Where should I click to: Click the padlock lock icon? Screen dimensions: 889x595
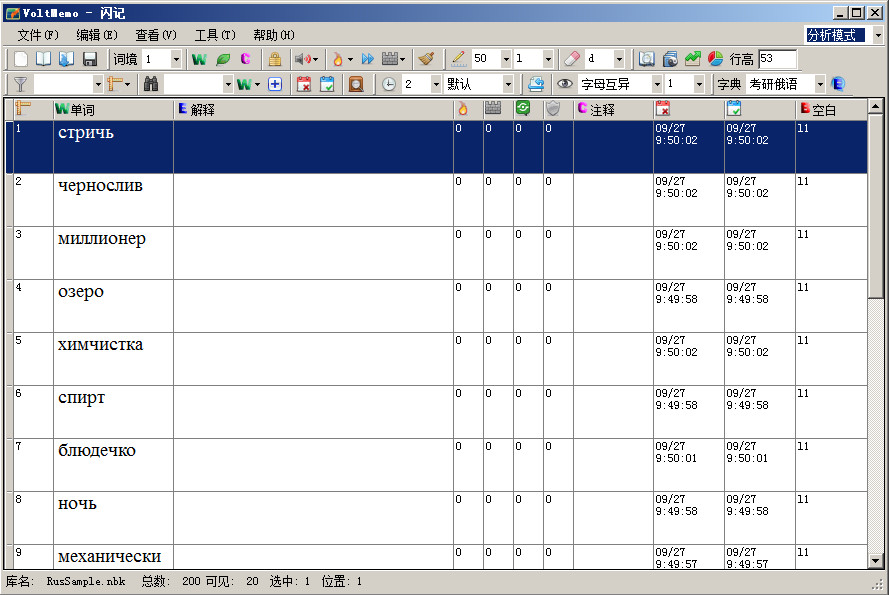273,60
